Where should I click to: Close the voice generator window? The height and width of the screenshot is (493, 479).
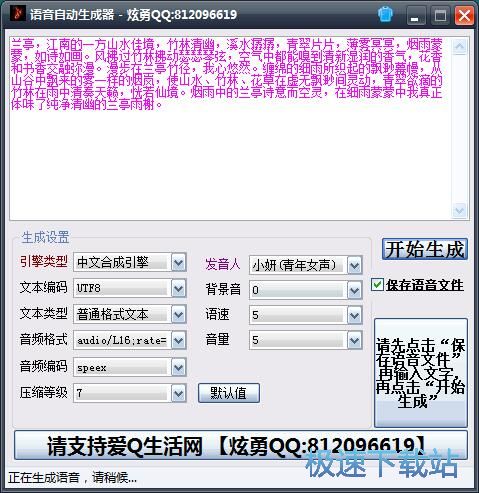(464, 16)
